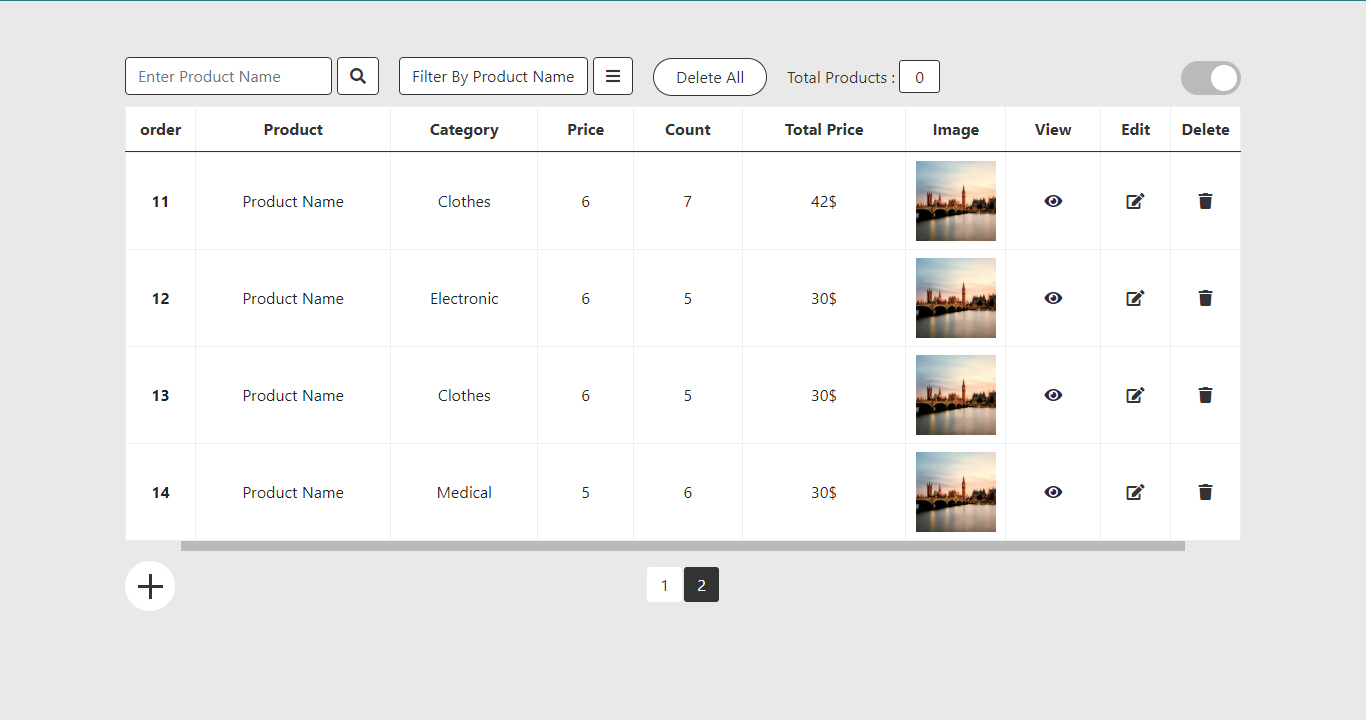Delete the product in order 13 row
1366x720 pixels.
point(1205,395)
